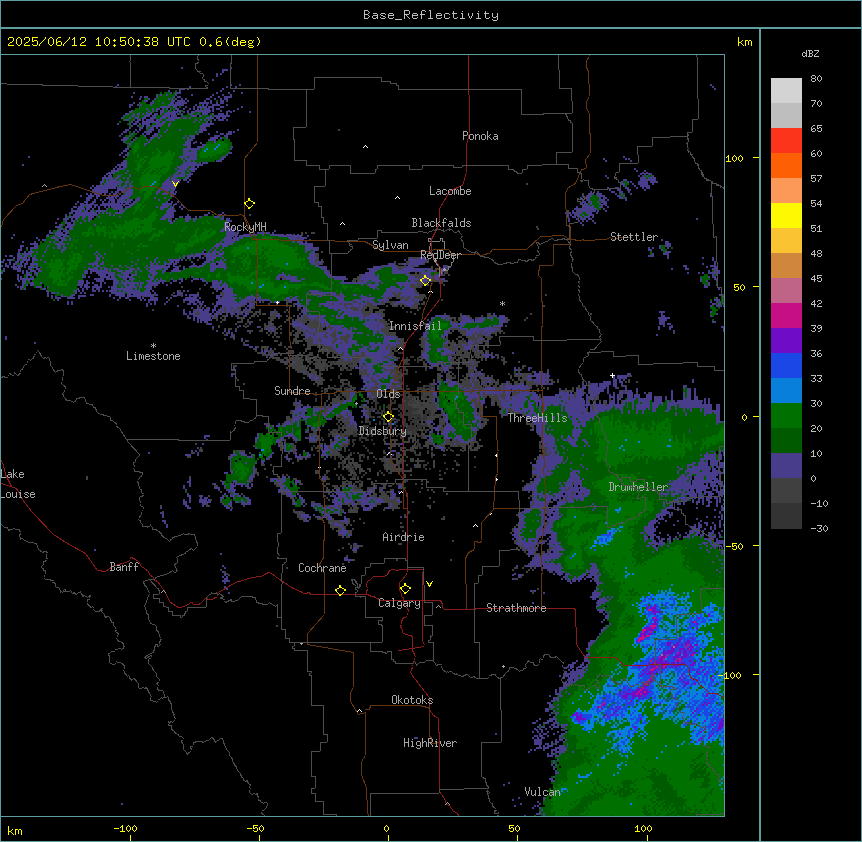Click the Stettler town label
This screenshot has height=842, width=862.
coord(634,237)
